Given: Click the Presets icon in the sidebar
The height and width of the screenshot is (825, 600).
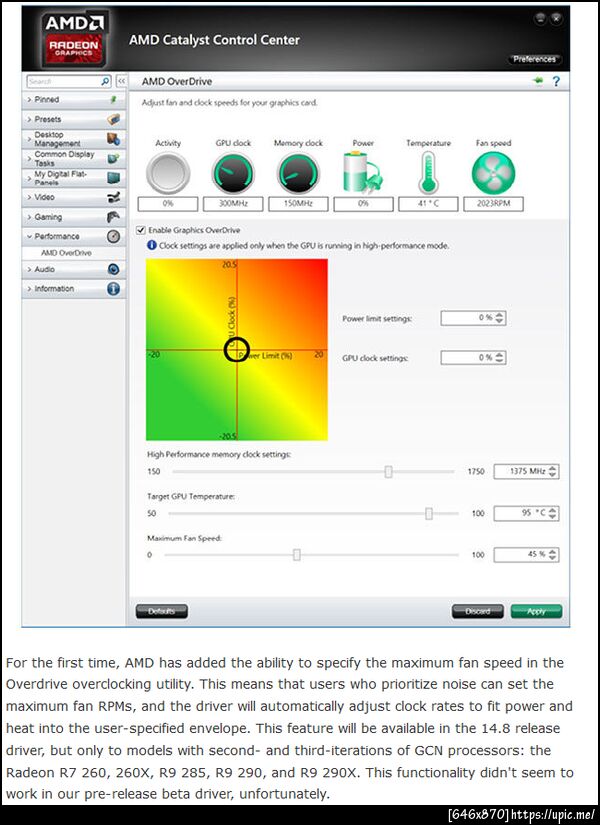Looking at the screenshot, I should click(113, 119).
